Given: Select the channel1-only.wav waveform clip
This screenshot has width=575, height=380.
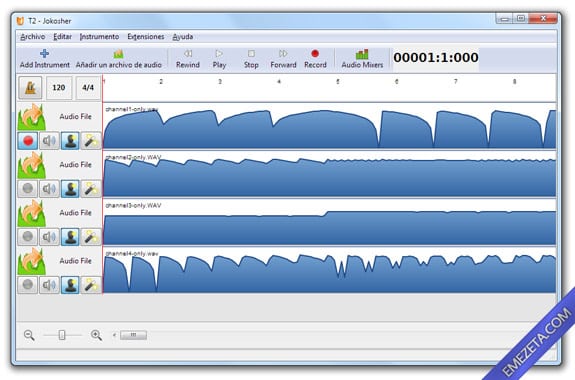Looking at the screenshot, I should coord(330,127).
